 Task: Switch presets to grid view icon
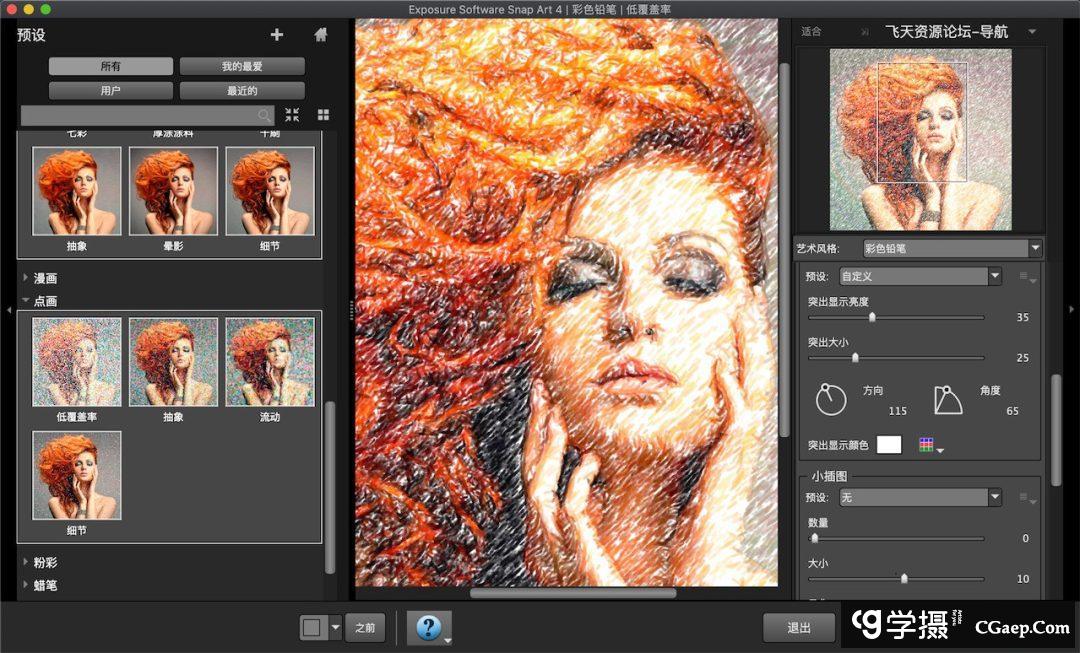pyautogui.click(x=323, y=115)
